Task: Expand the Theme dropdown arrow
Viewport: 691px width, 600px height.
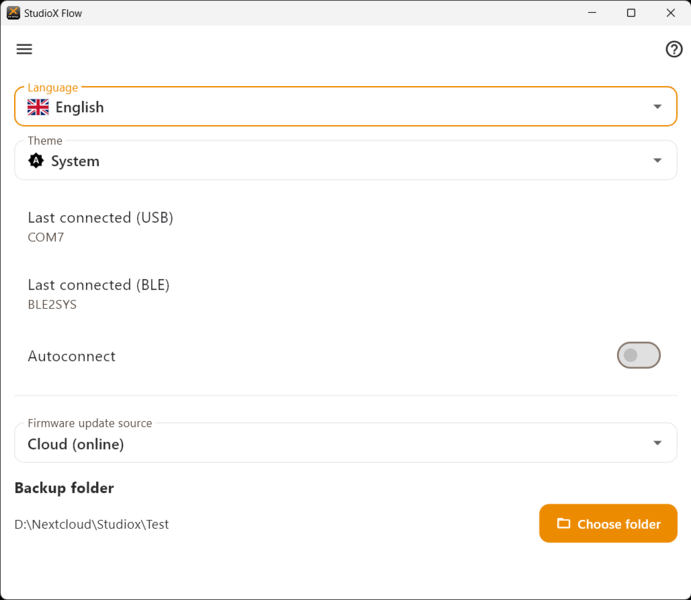Action: (657, 160)
